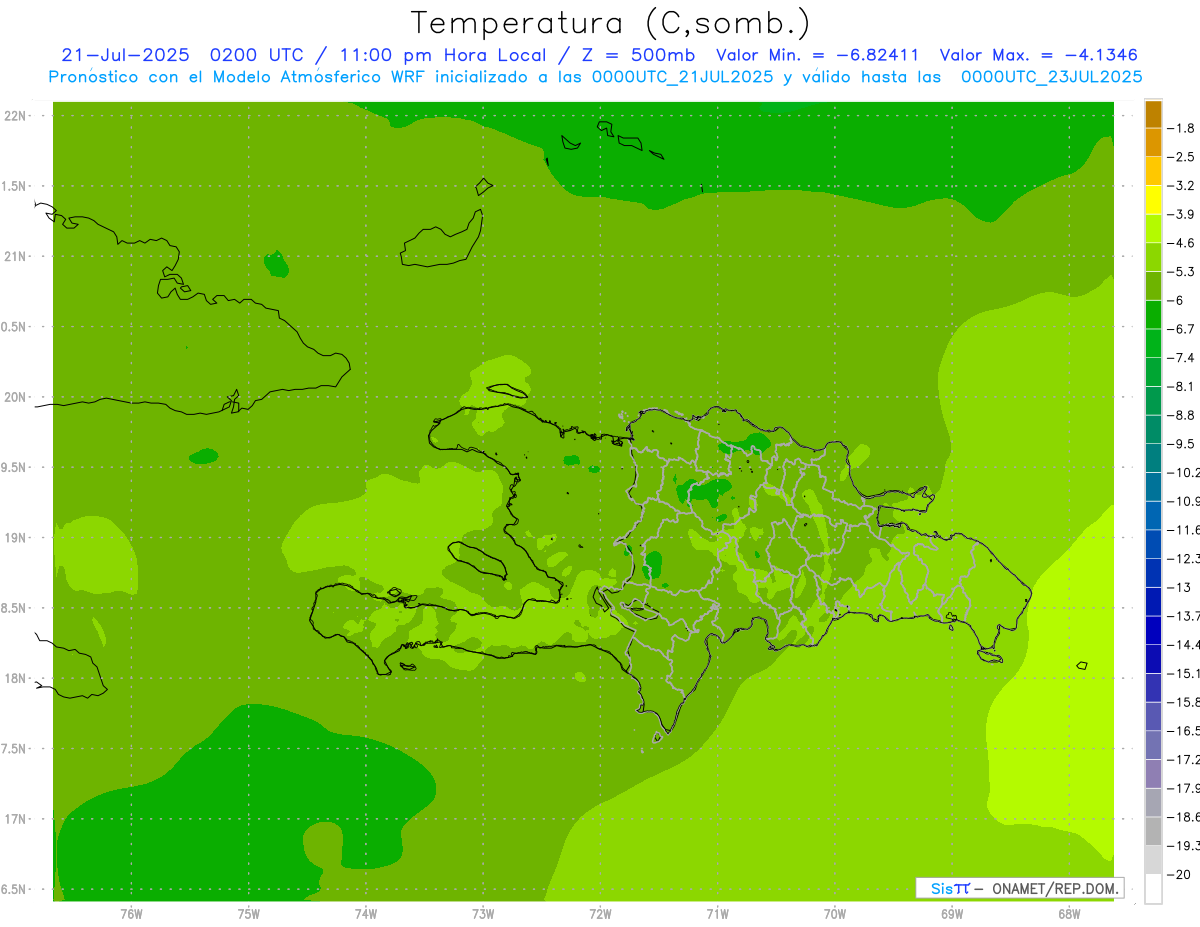1200x927 pixels.
Task: Click the "Temperatura (C,somb.)" title
Action: [610, 23]
